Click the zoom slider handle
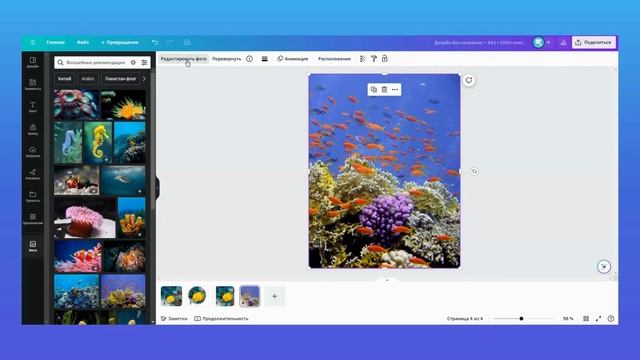This screenshot has width=640, height=360. (521, 318)
